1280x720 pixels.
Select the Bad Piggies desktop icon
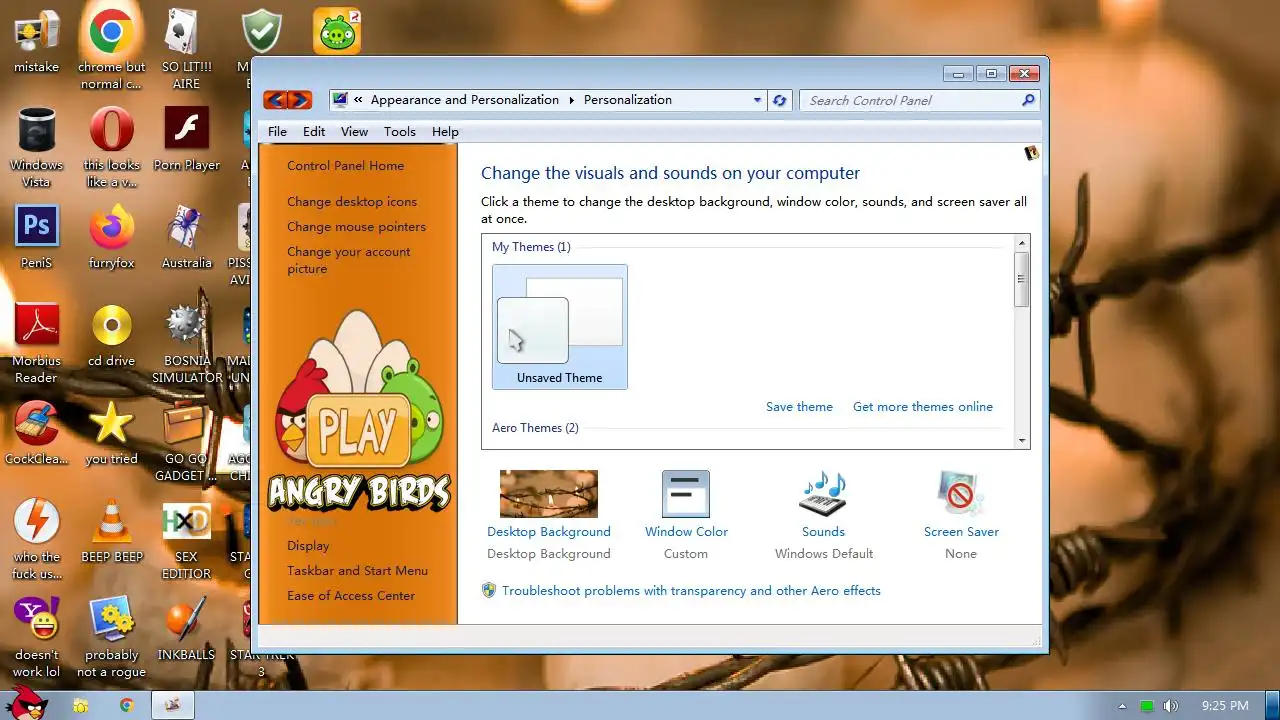click(x=337, y=30)
